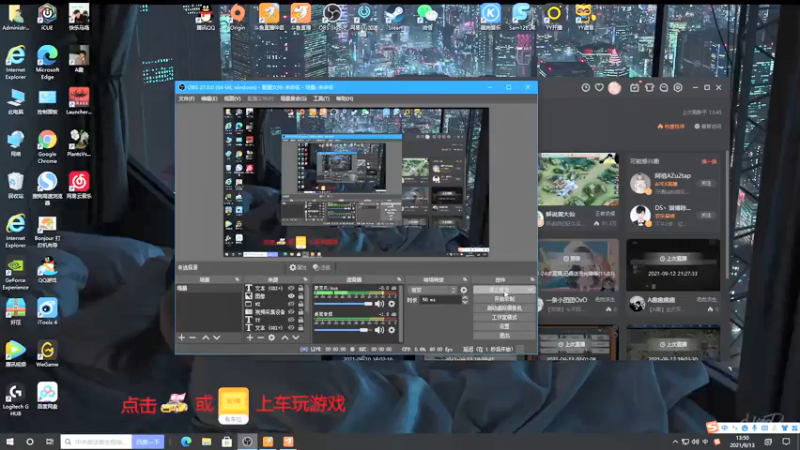Click 退出 button in OBS controls
This screenshot has width=800, height=450.
coord(504,336)
